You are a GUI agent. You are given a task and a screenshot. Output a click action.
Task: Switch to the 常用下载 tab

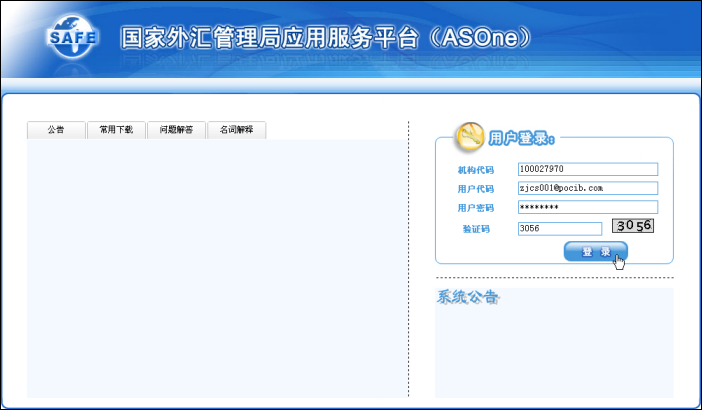[116, 130]
